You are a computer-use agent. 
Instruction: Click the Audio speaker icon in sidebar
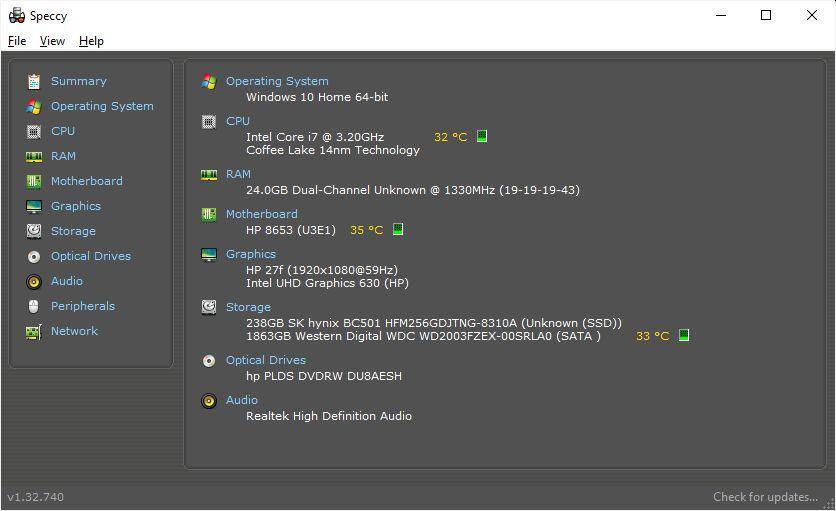(34, 281)
